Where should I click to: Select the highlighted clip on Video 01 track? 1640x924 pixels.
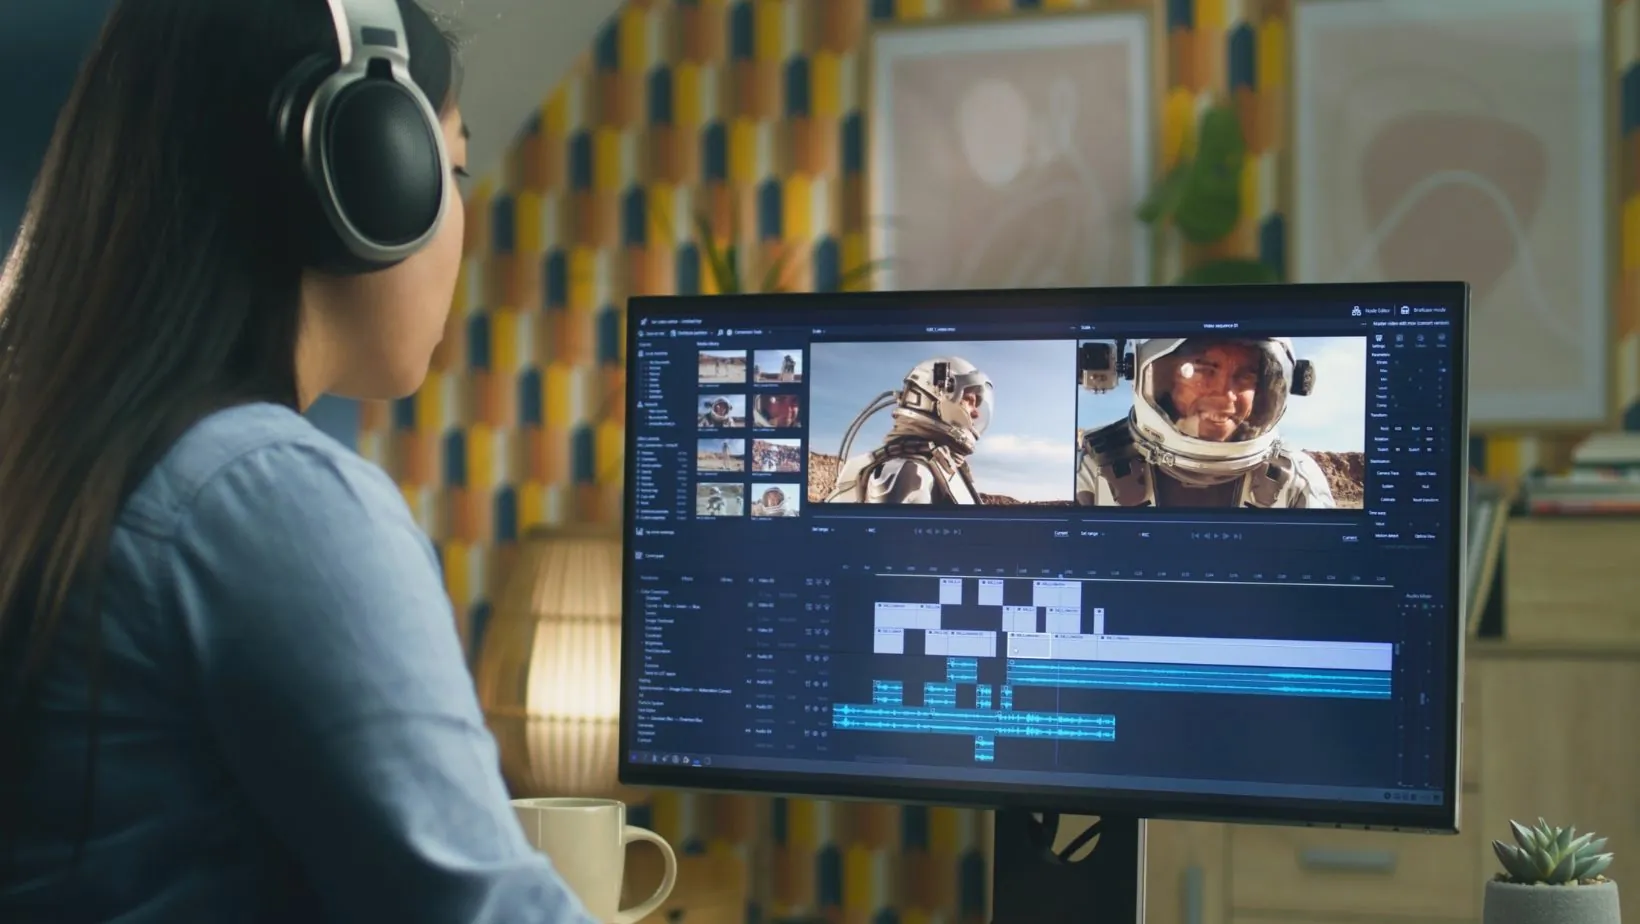tap(1029, 645)
